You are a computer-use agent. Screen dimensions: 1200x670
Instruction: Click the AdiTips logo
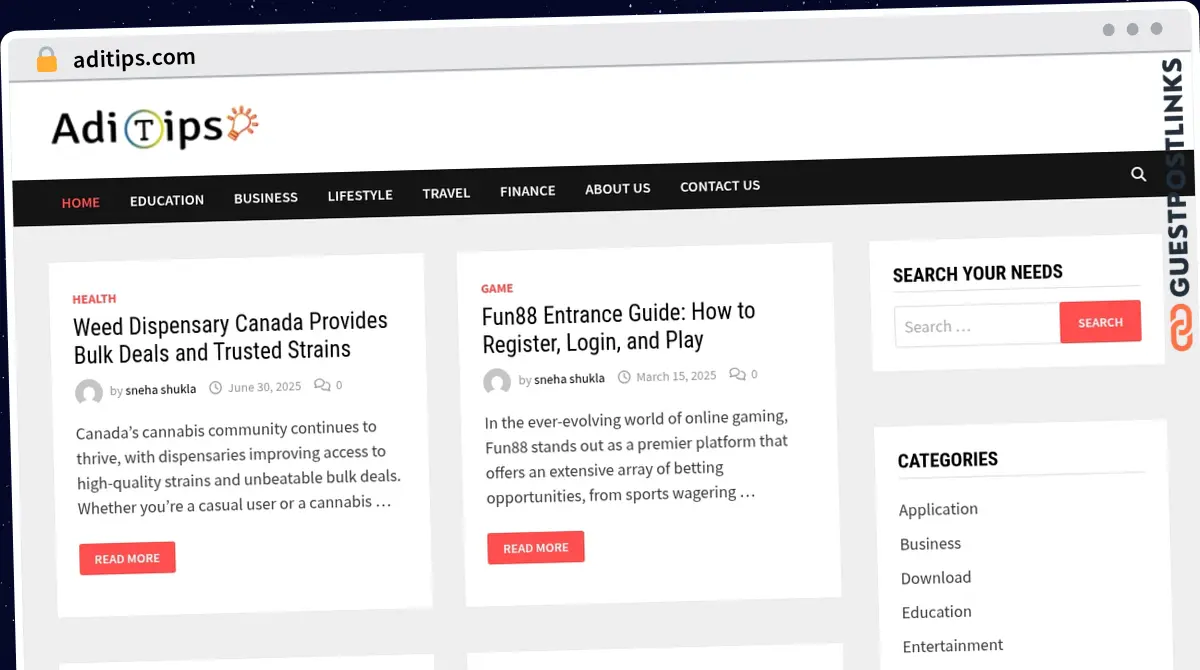(155, 127)
